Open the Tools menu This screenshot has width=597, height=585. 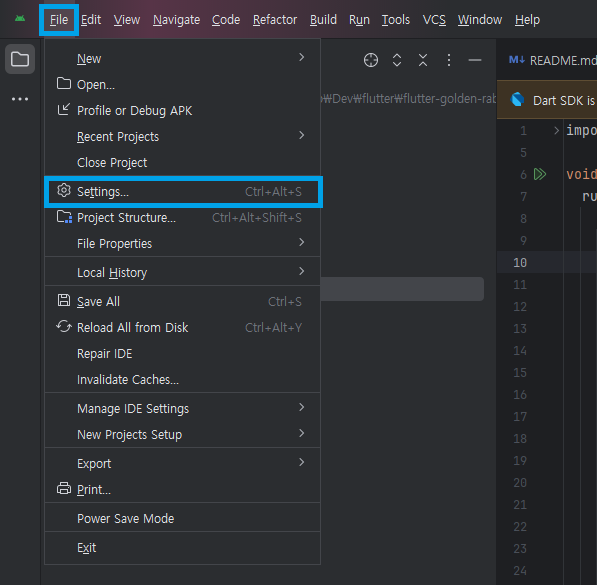[396, 20]
